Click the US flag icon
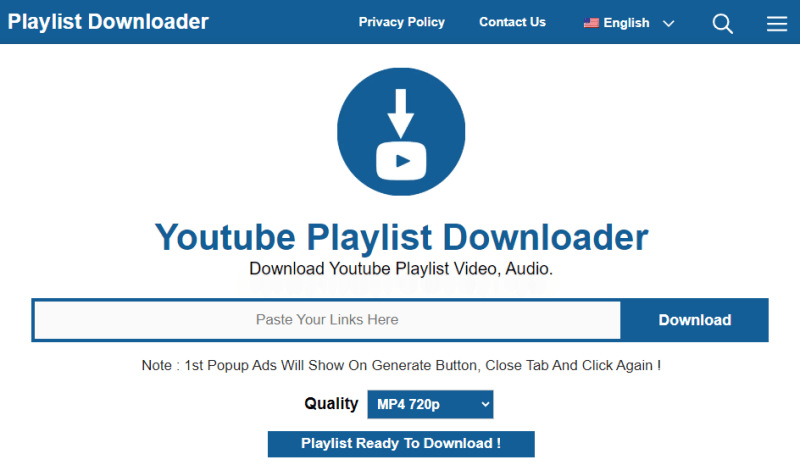 click(591, 23)
